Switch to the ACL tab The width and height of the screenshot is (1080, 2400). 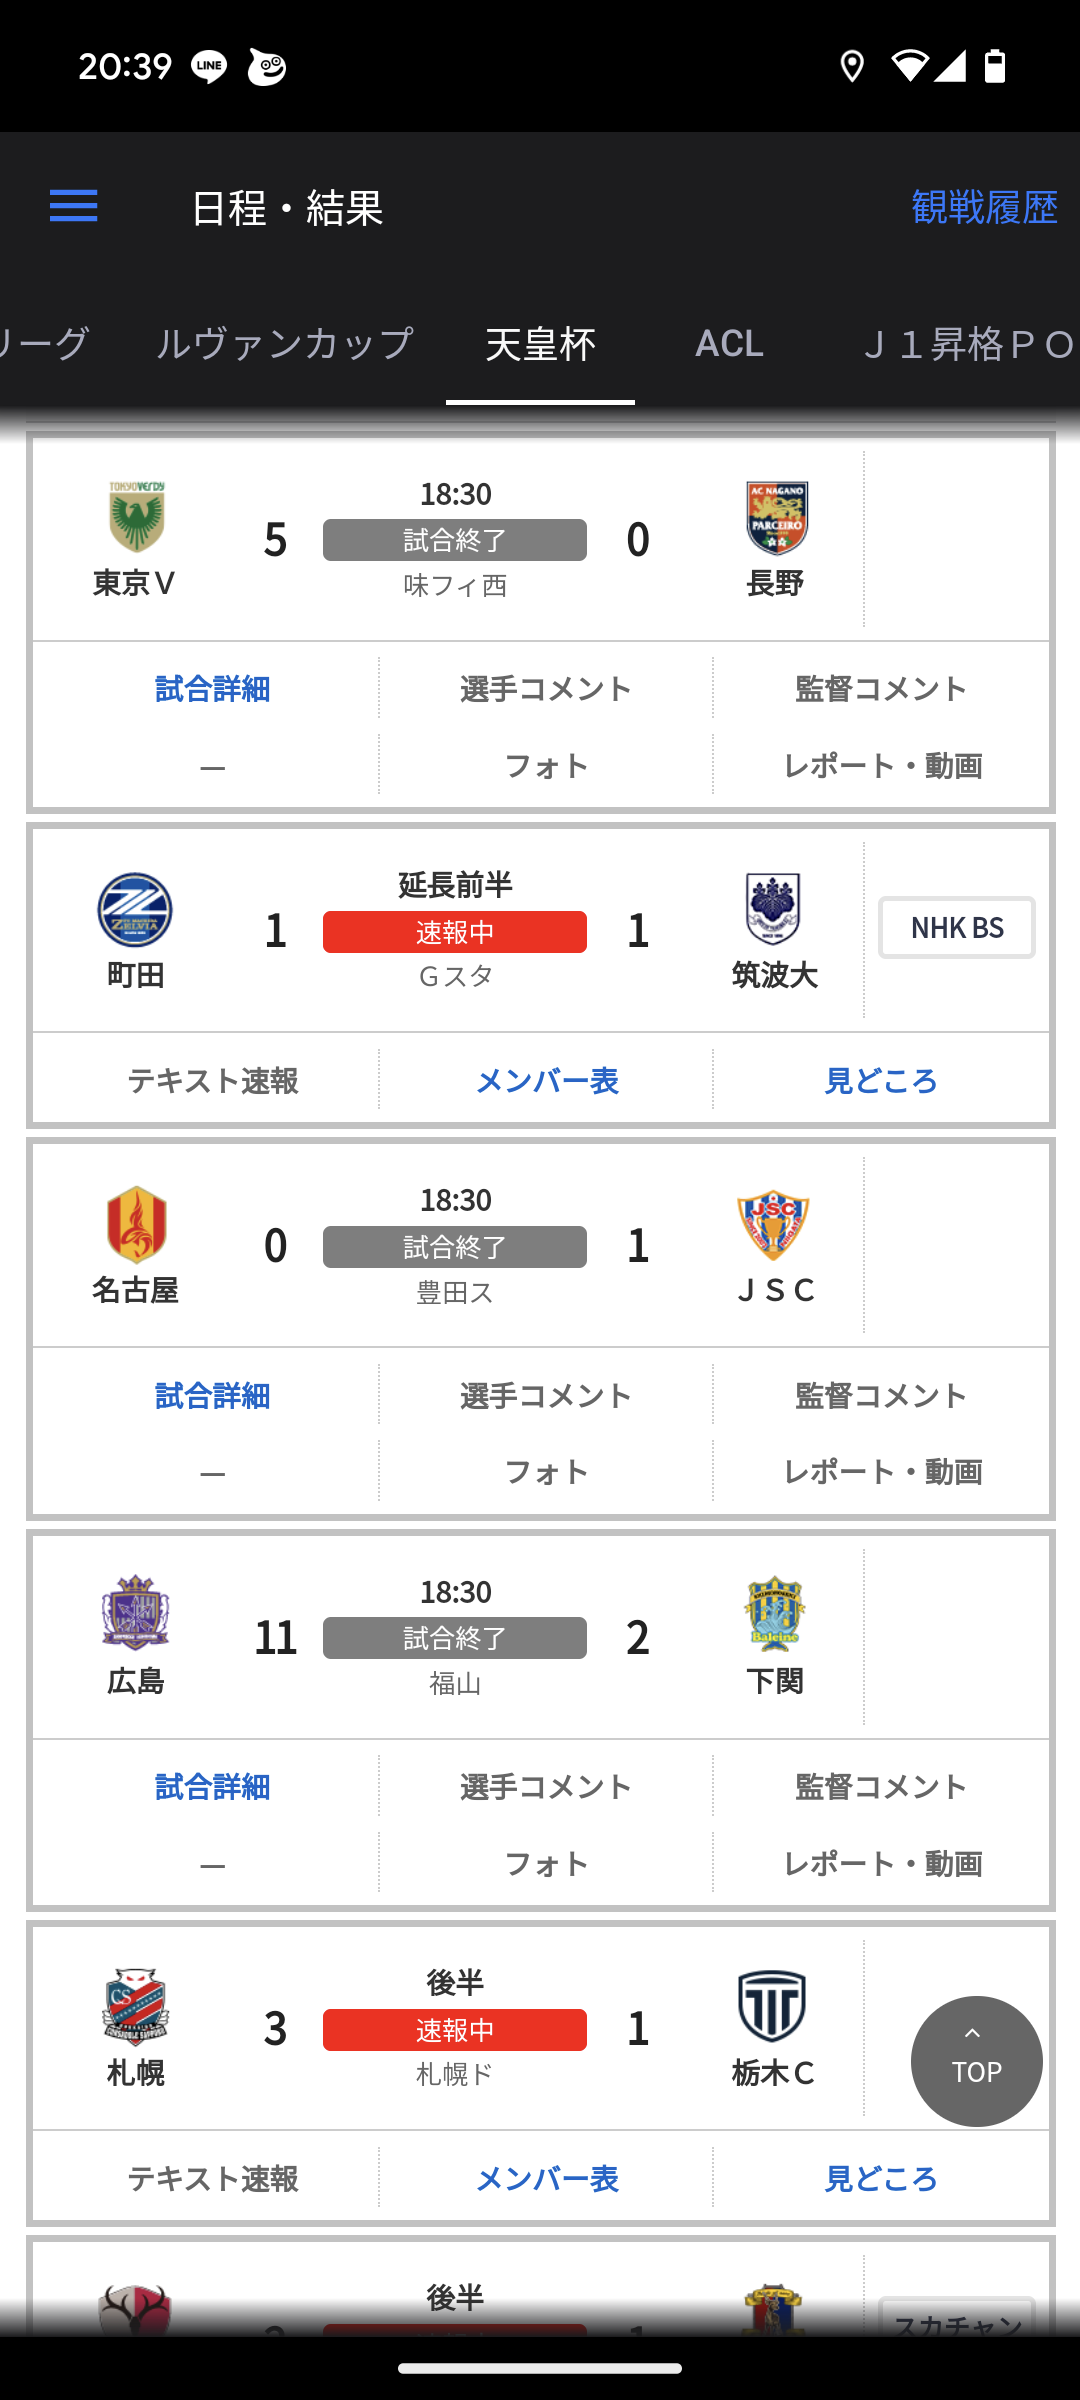point(729,344)
